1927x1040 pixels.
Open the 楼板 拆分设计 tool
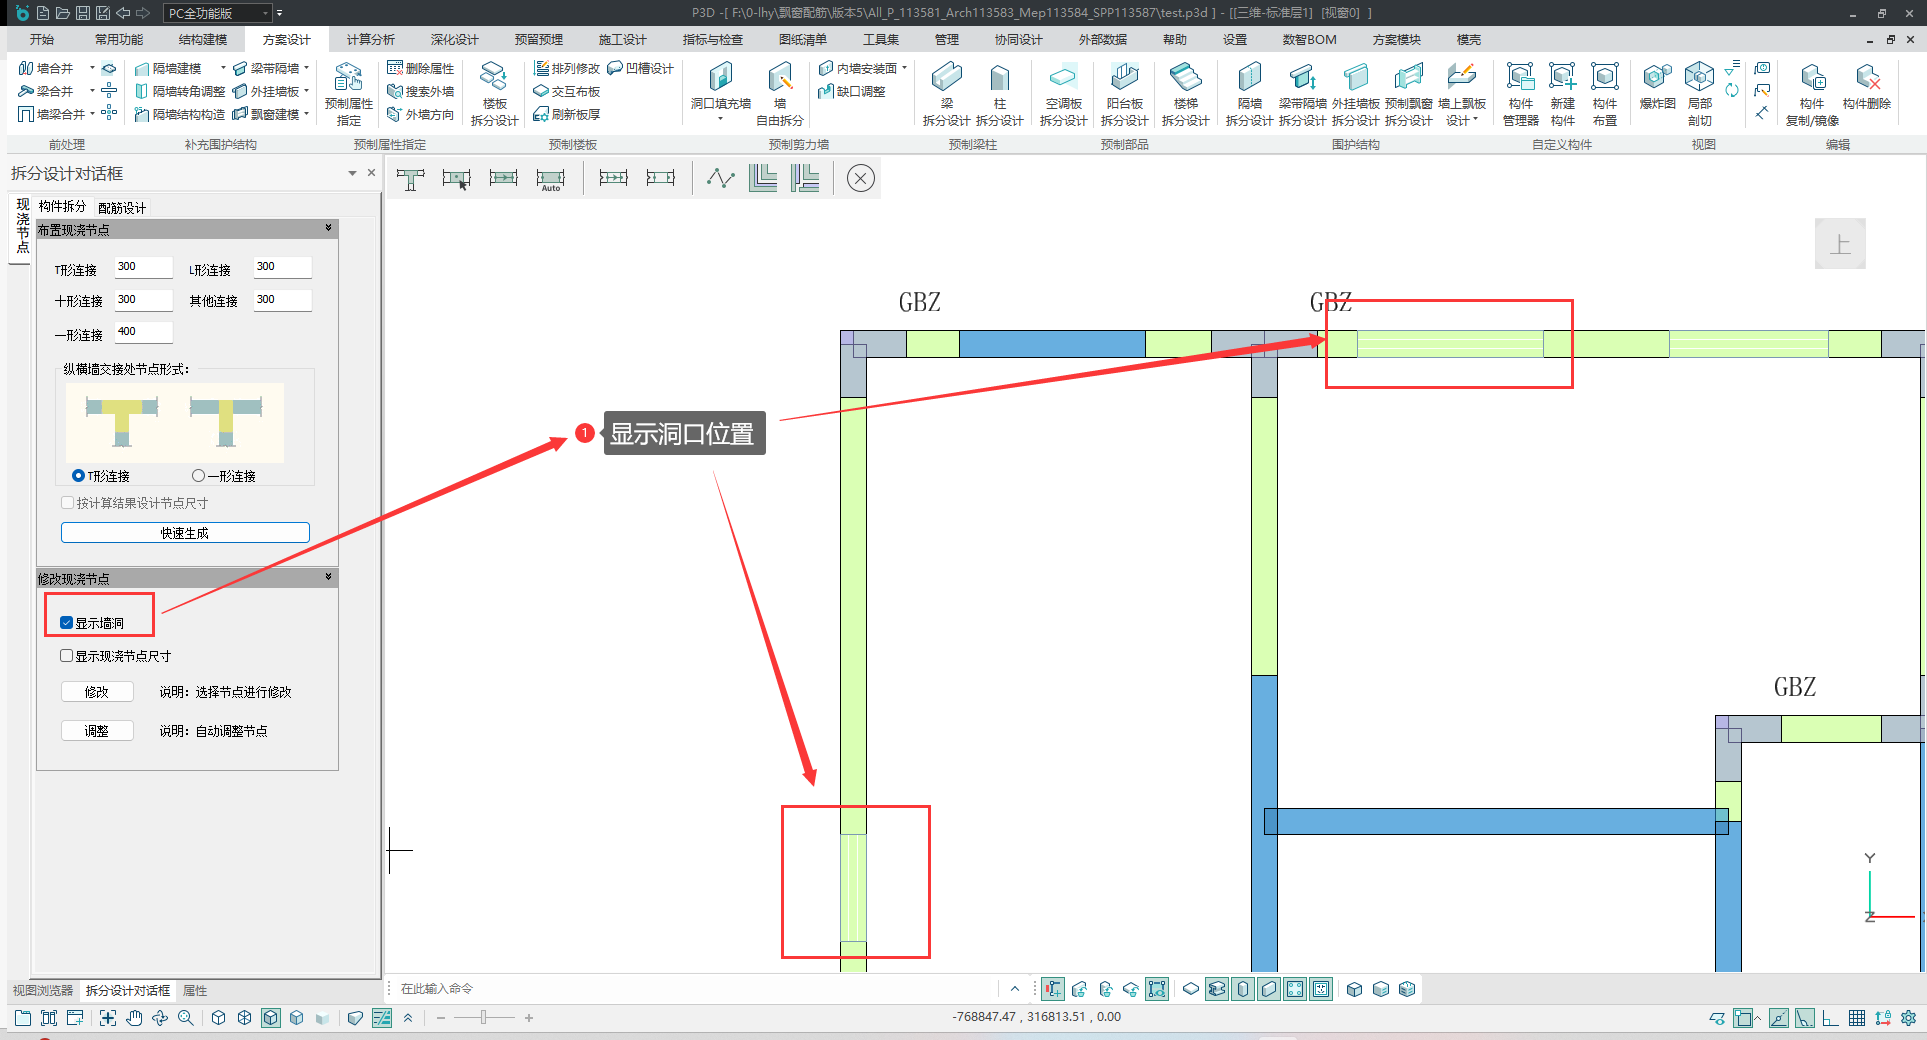494,80
